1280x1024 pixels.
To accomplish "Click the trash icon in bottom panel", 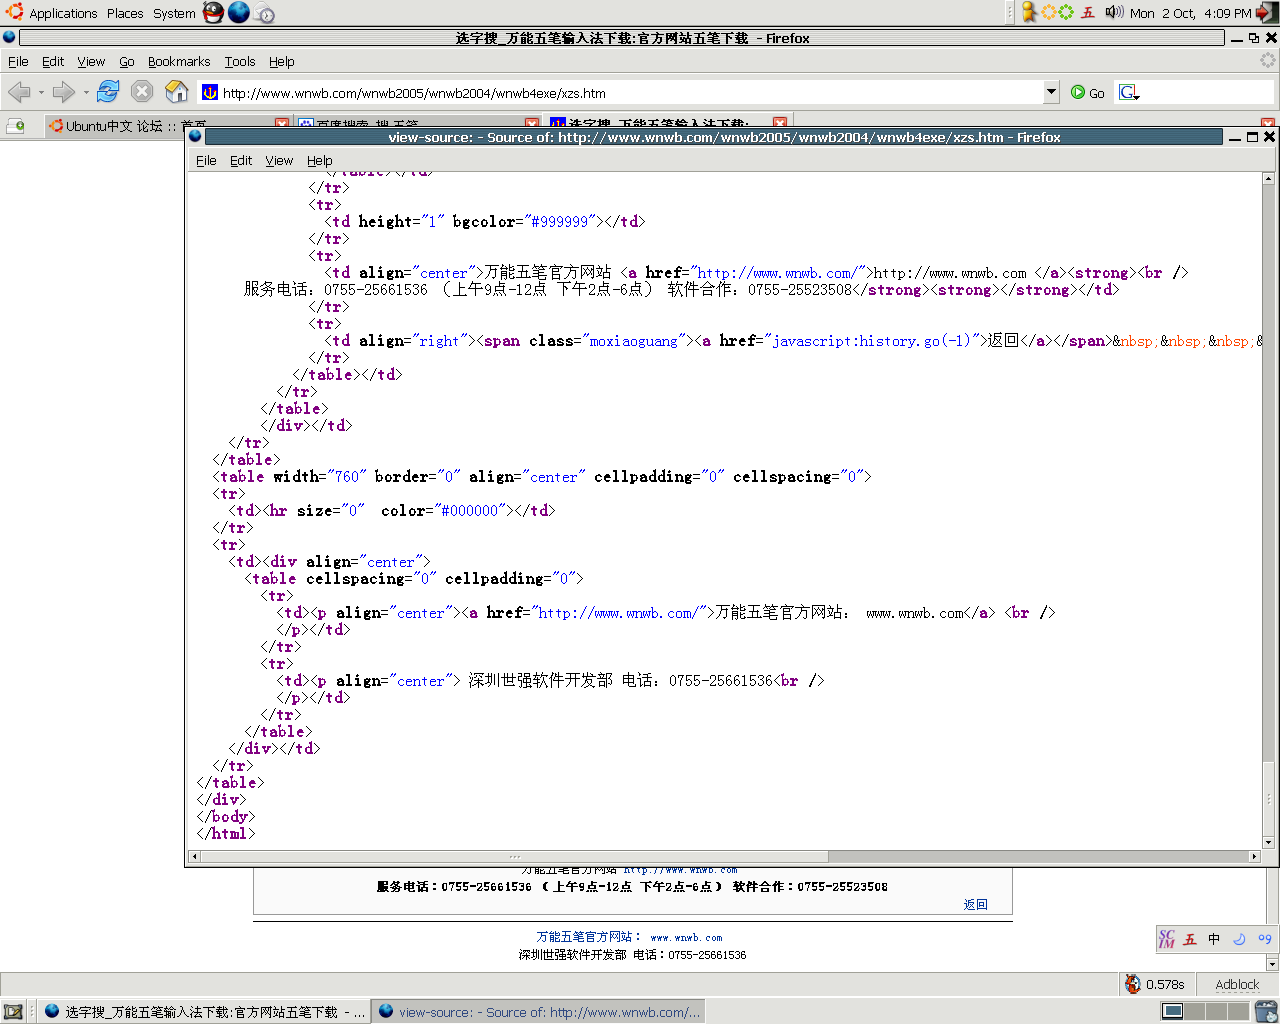I will coord(1266,1012).
